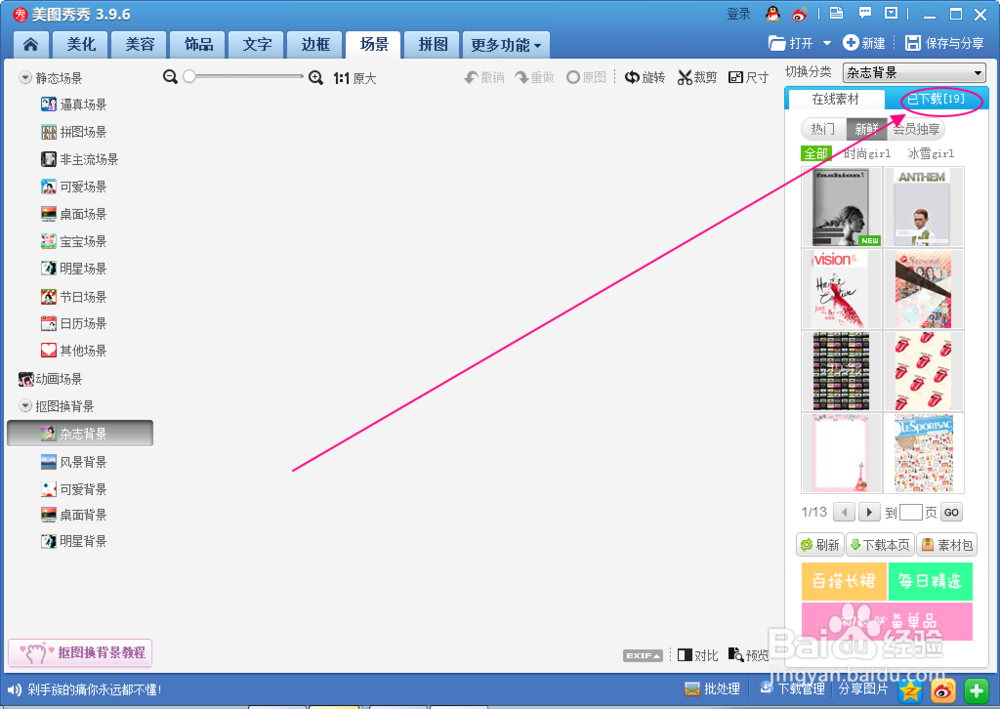Filter by 时尚girl category
The width and height of the screenshot is (1000, 709).
click(867, 154)
